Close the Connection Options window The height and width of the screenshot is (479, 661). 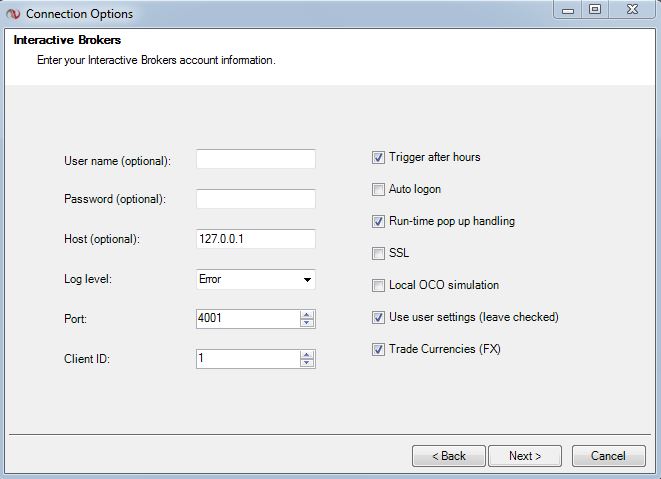632,9
